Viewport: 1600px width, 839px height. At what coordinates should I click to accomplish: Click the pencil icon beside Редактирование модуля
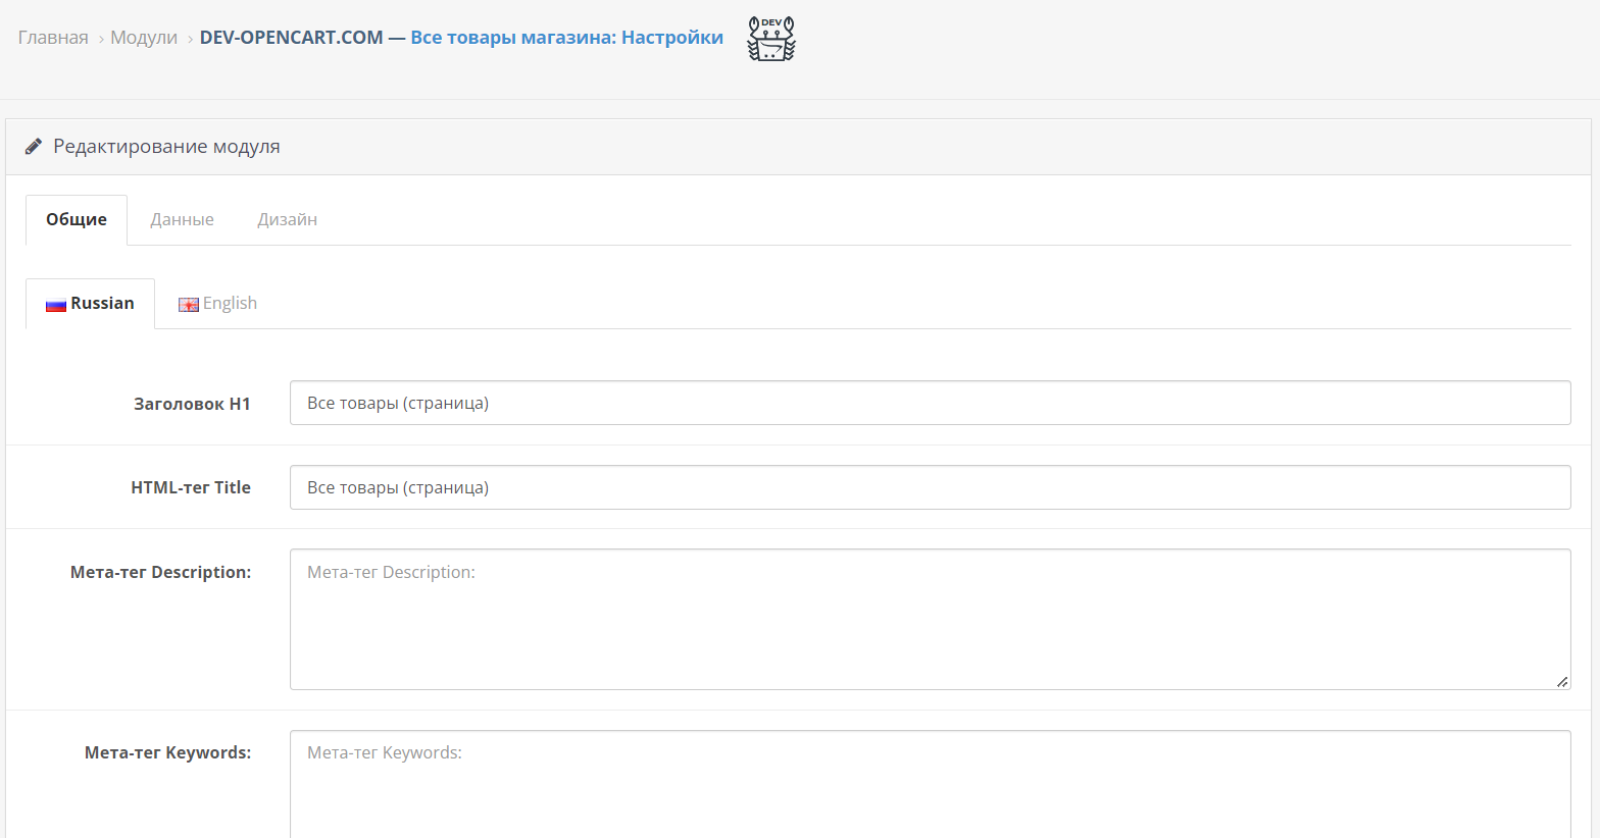click(x=33, y=147)
